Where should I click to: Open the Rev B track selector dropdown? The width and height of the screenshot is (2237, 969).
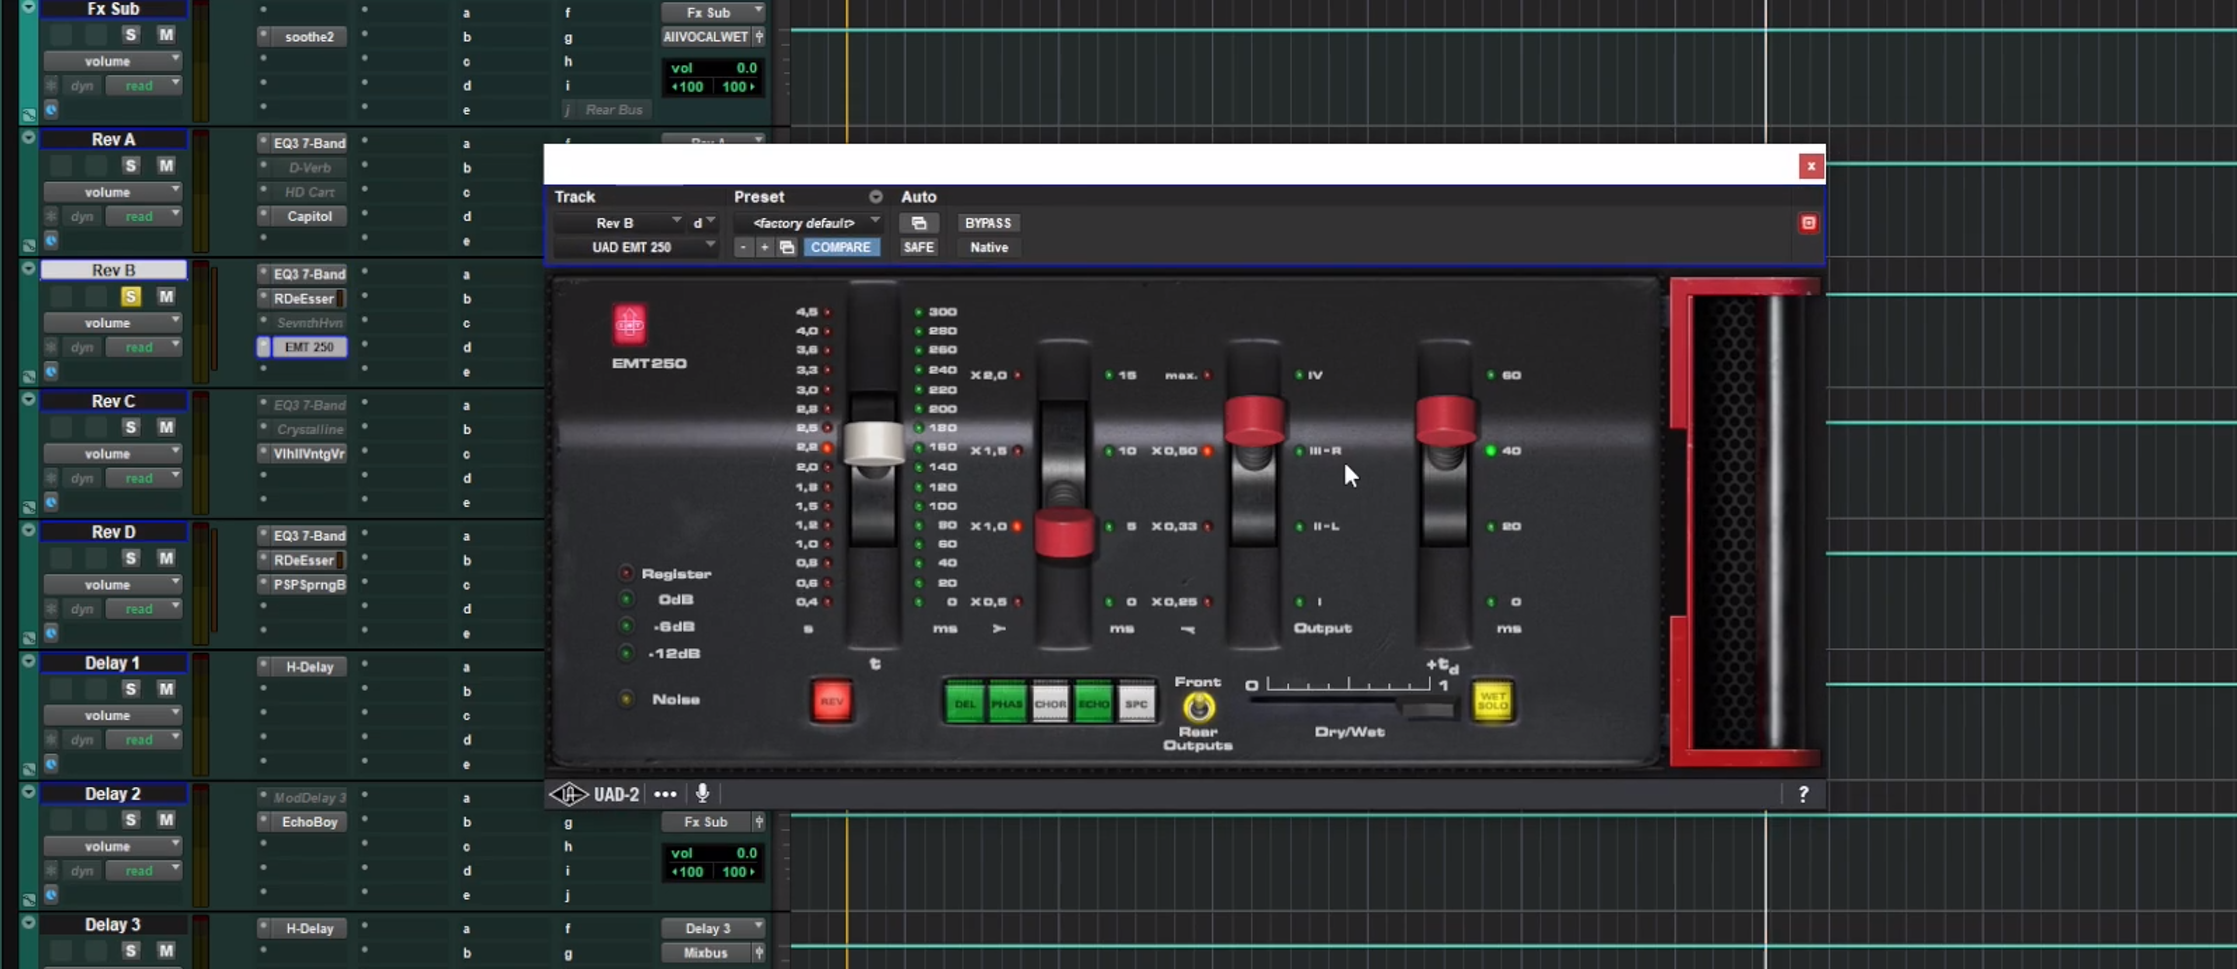pos(620,223)
